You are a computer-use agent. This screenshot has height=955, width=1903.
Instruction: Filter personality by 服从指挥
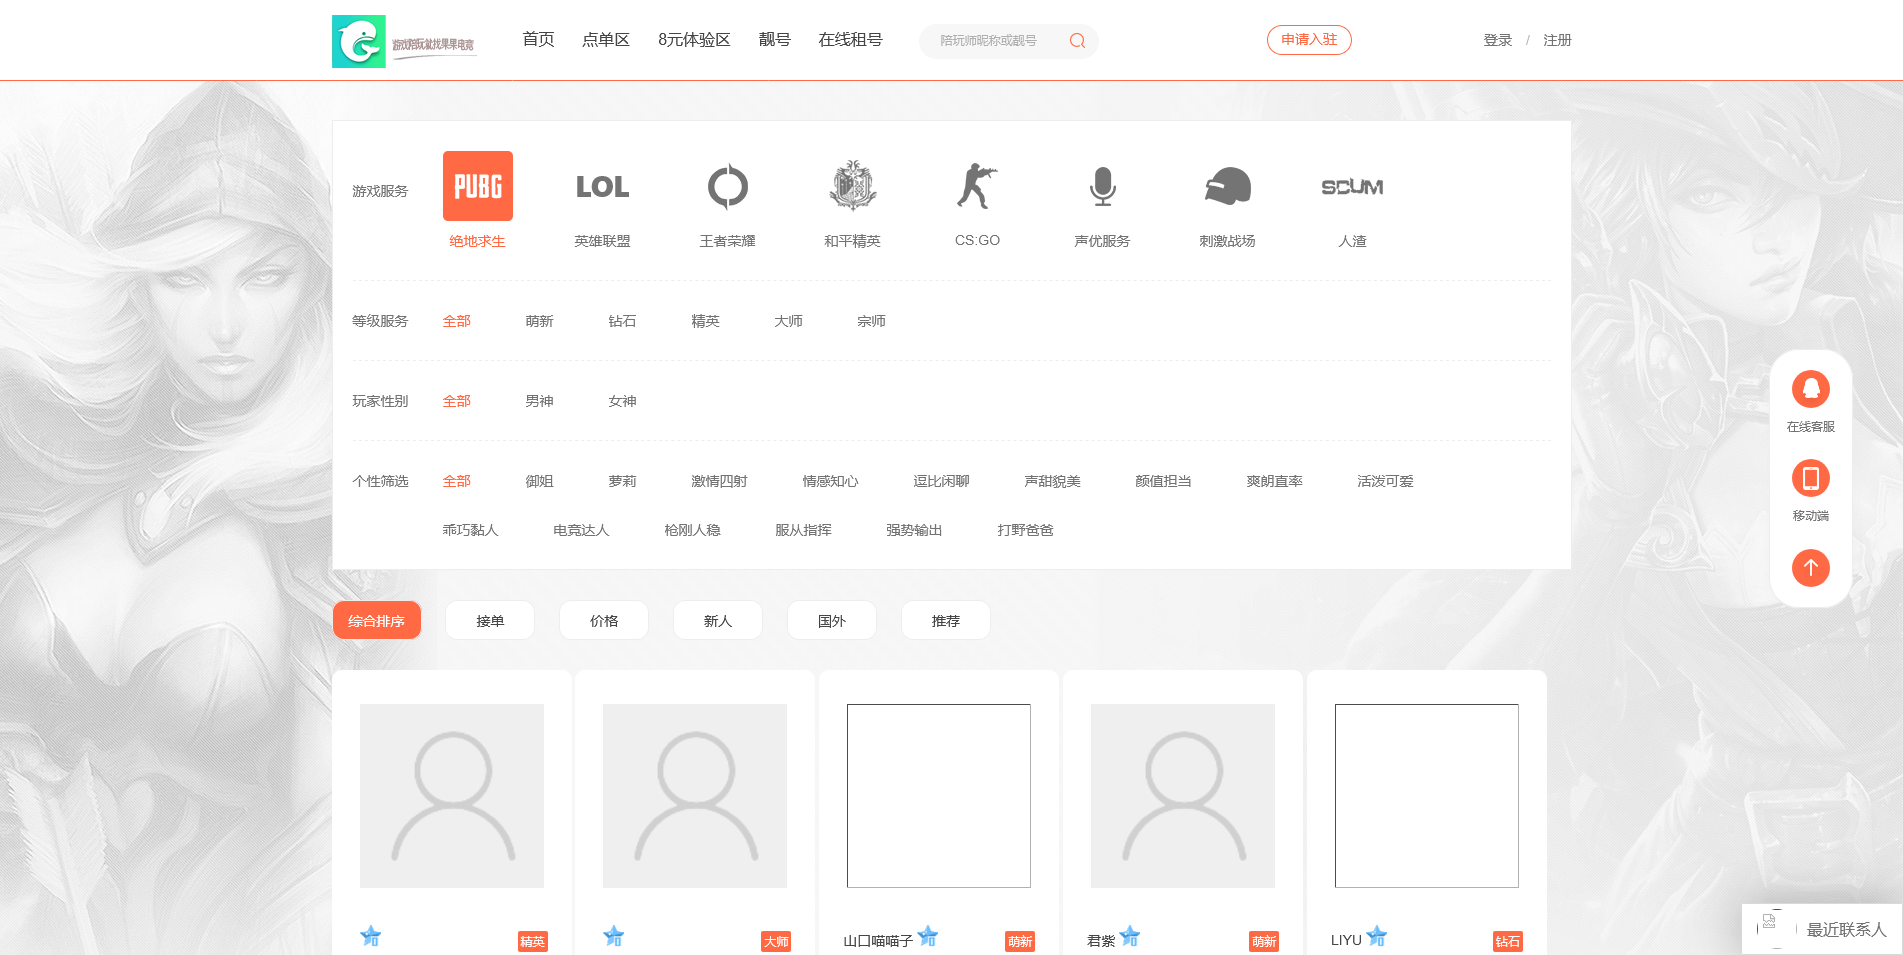(x=804, y=530)
